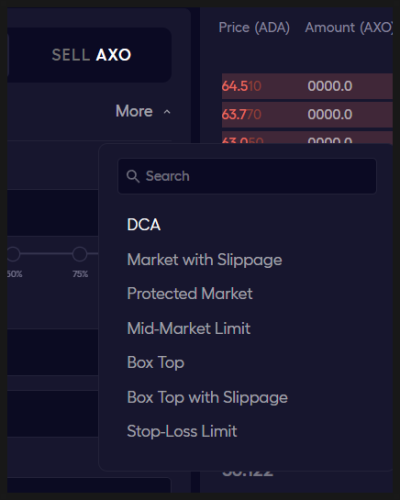Screen dimensions: 400x500
Task: Choose Box Top with Slippage
Action: pos(207,397)
